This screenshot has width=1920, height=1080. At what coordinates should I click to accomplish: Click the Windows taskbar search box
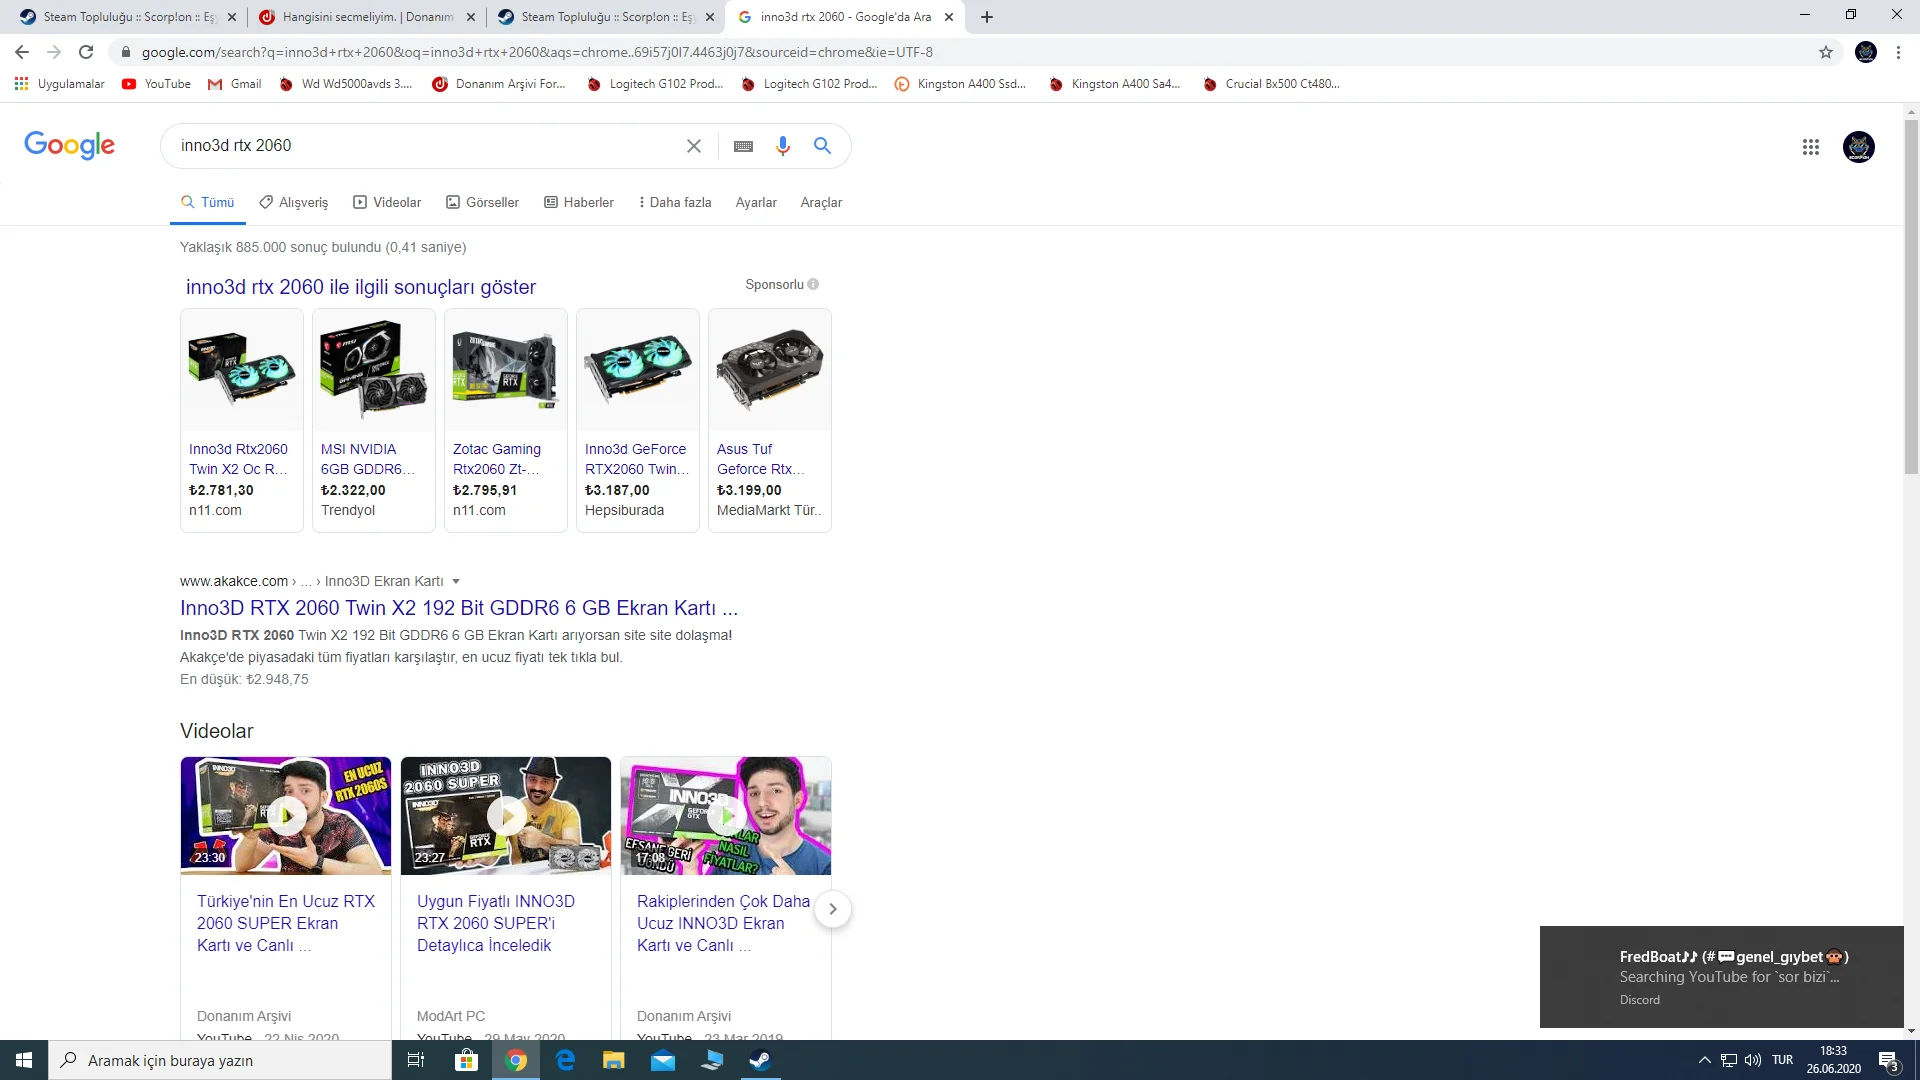(220, 1060)
